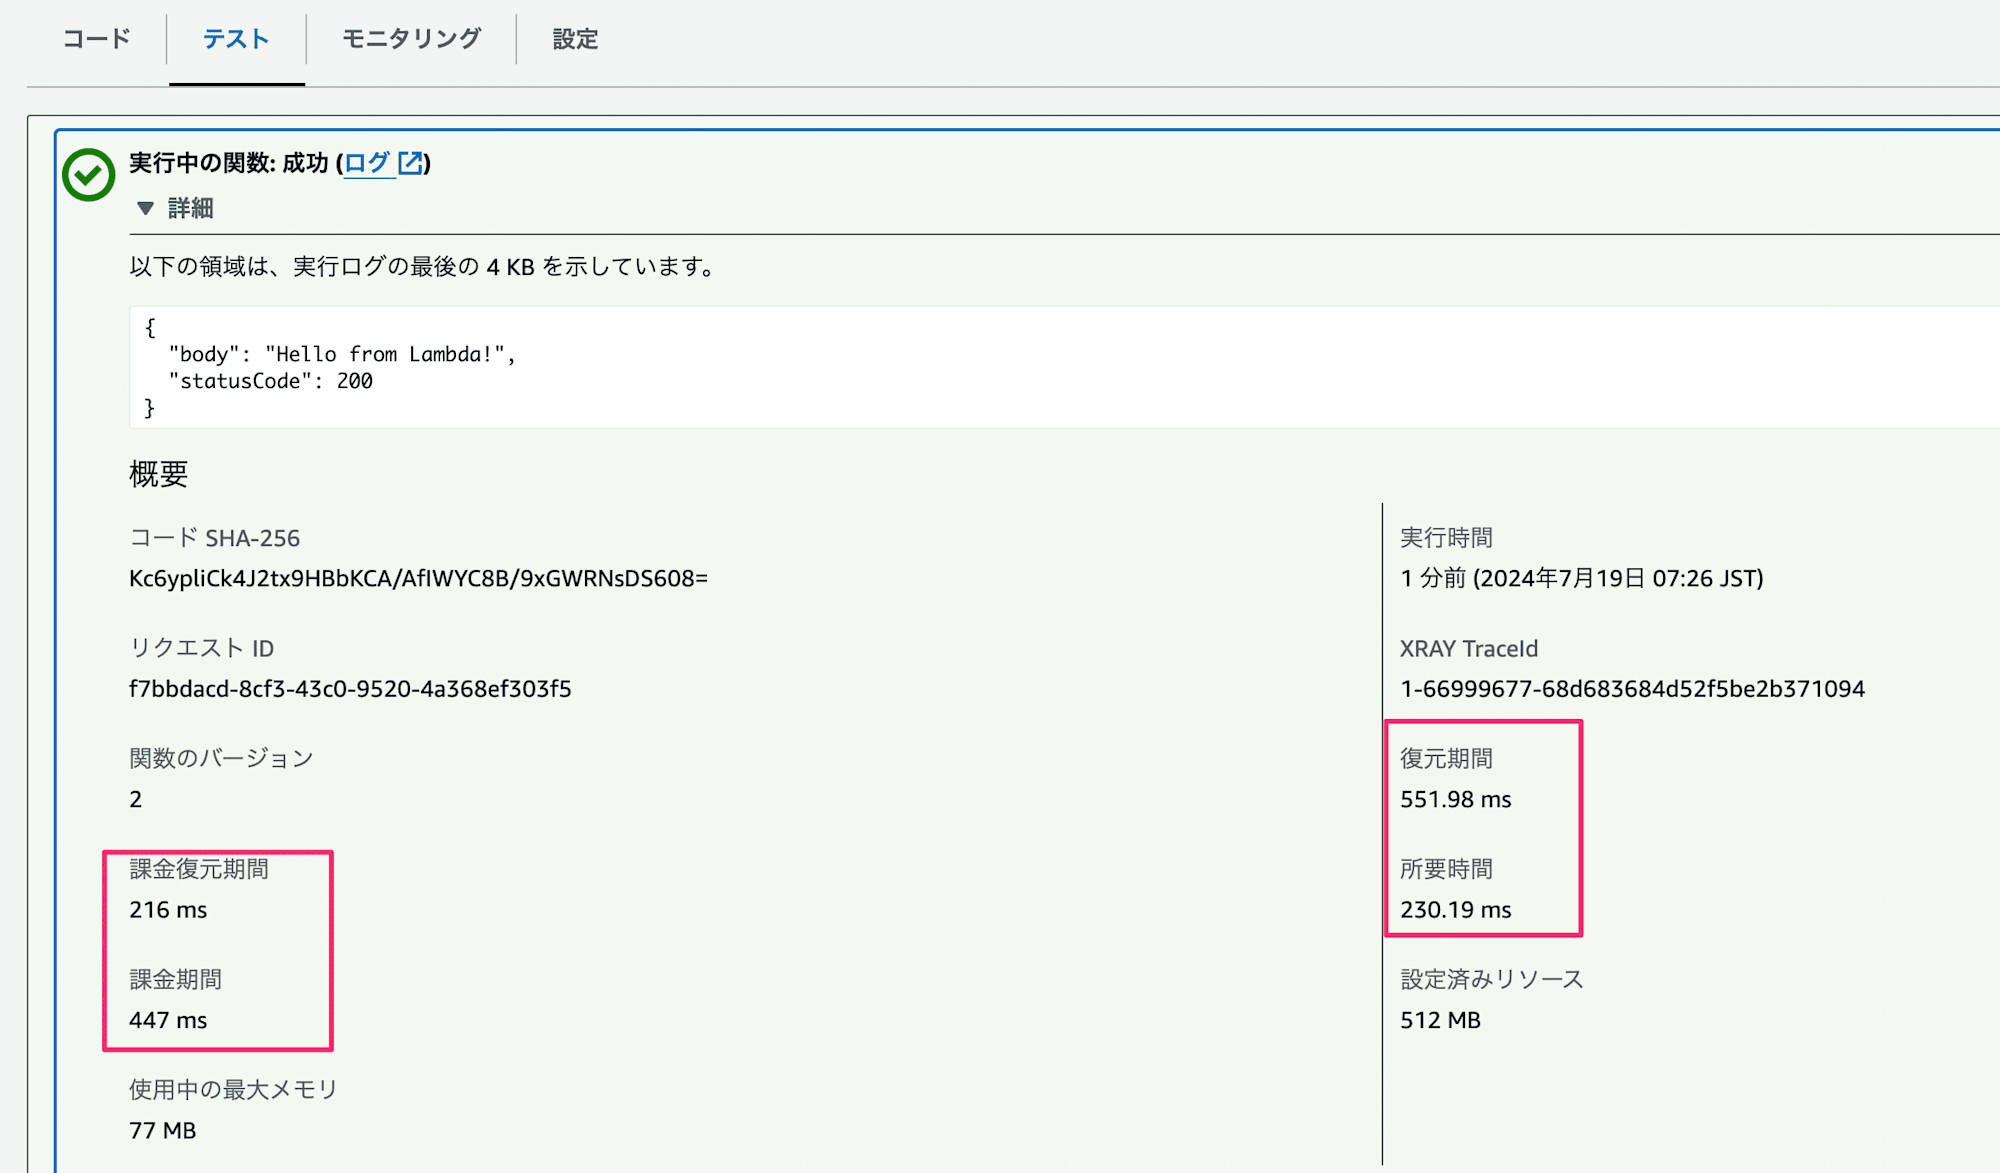Click the "Hello from Lambda!" body line

click(x=342, y=354)
